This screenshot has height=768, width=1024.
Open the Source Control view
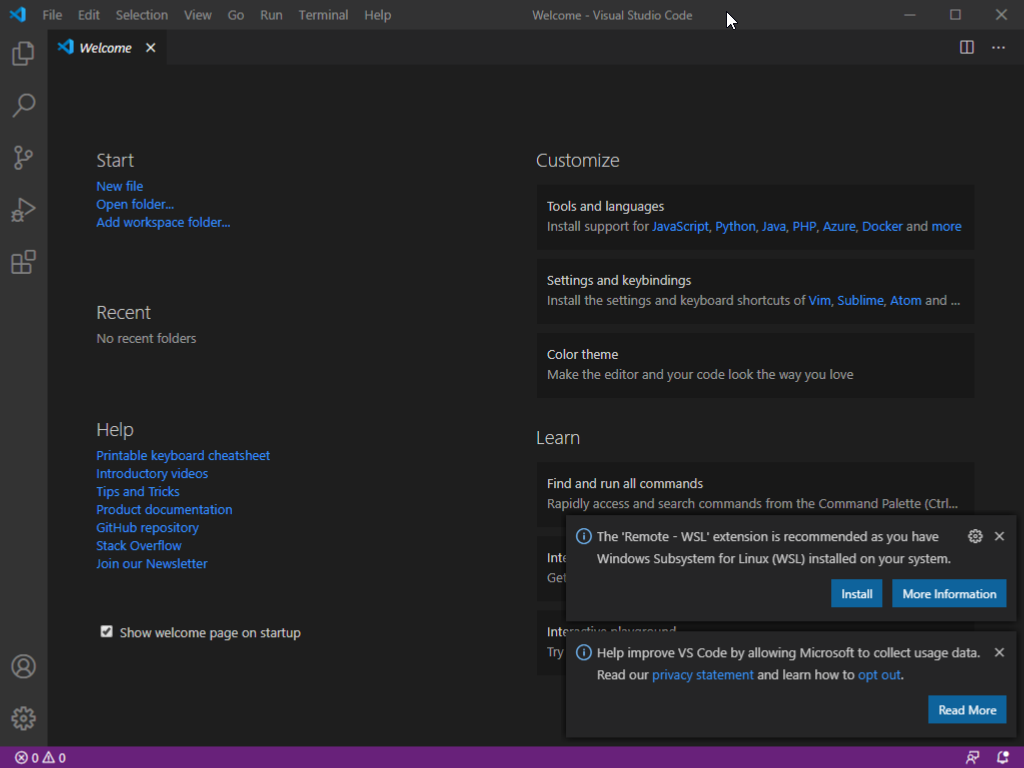pyautogui.click(x=23, y=157)
